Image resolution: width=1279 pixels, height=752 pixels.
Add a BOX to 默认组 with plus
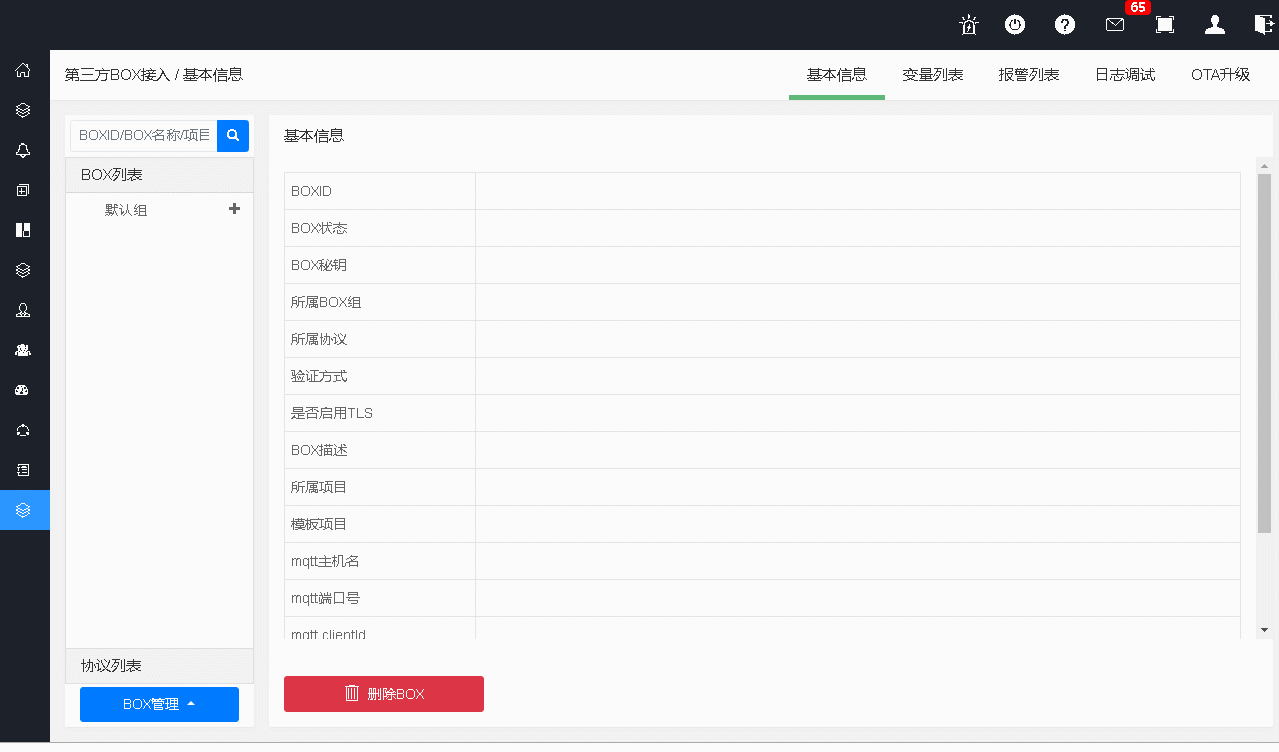tap(235, 209)
